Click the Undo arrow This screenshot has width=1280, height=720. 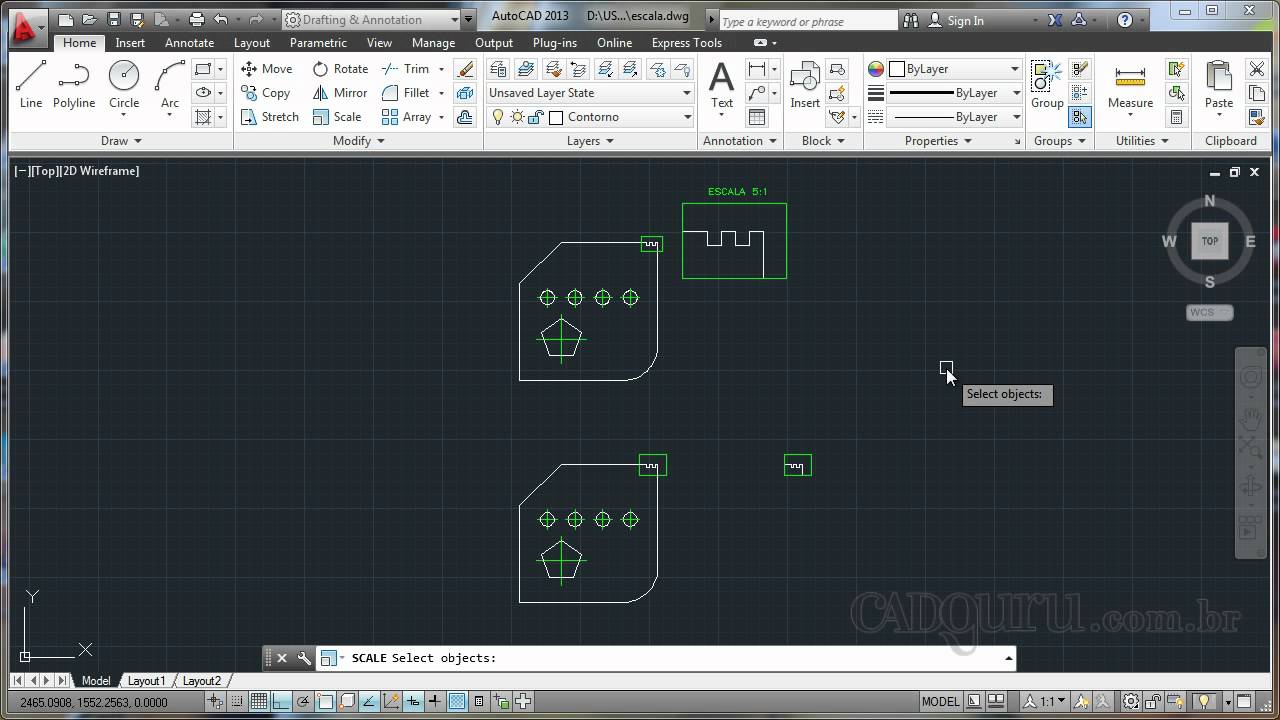point(221,20)
